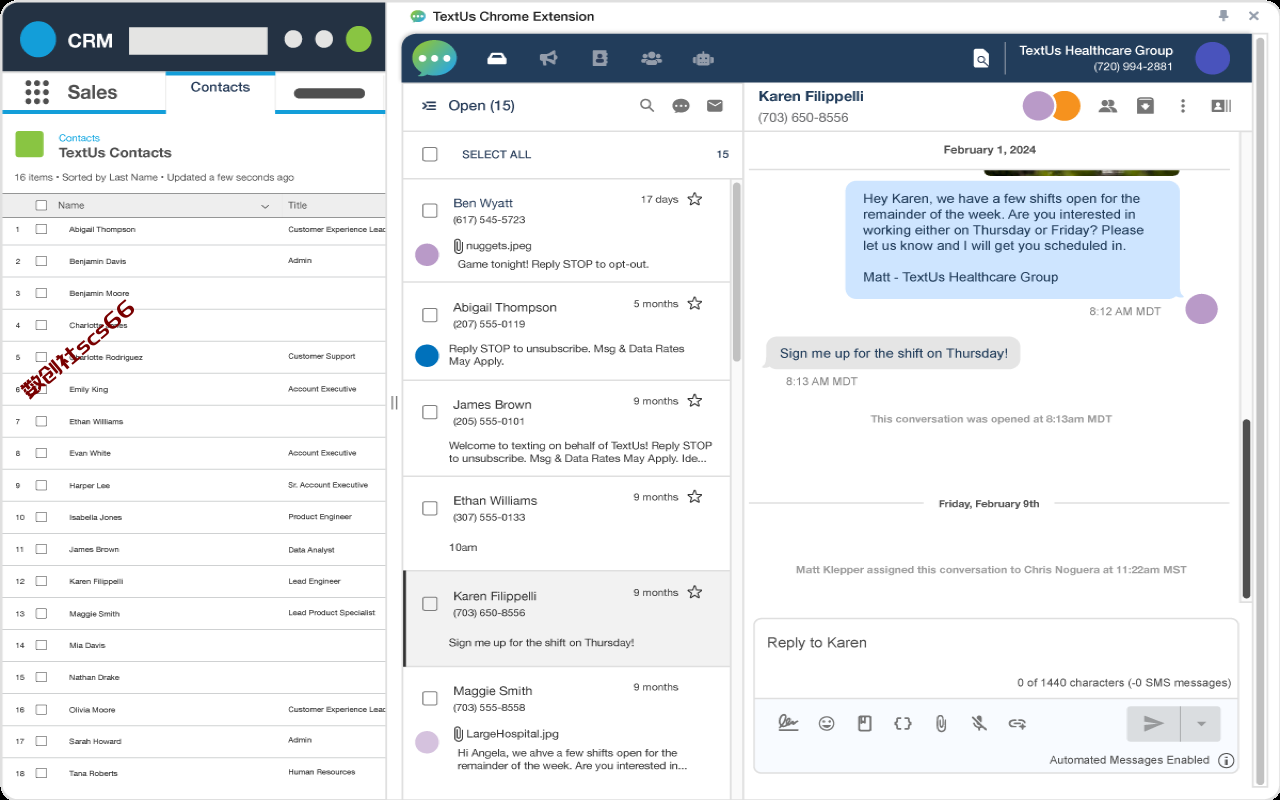Open the nuggets.jpeg attachment
Viewport: 1280px width, 800px height.
(498, 245)
